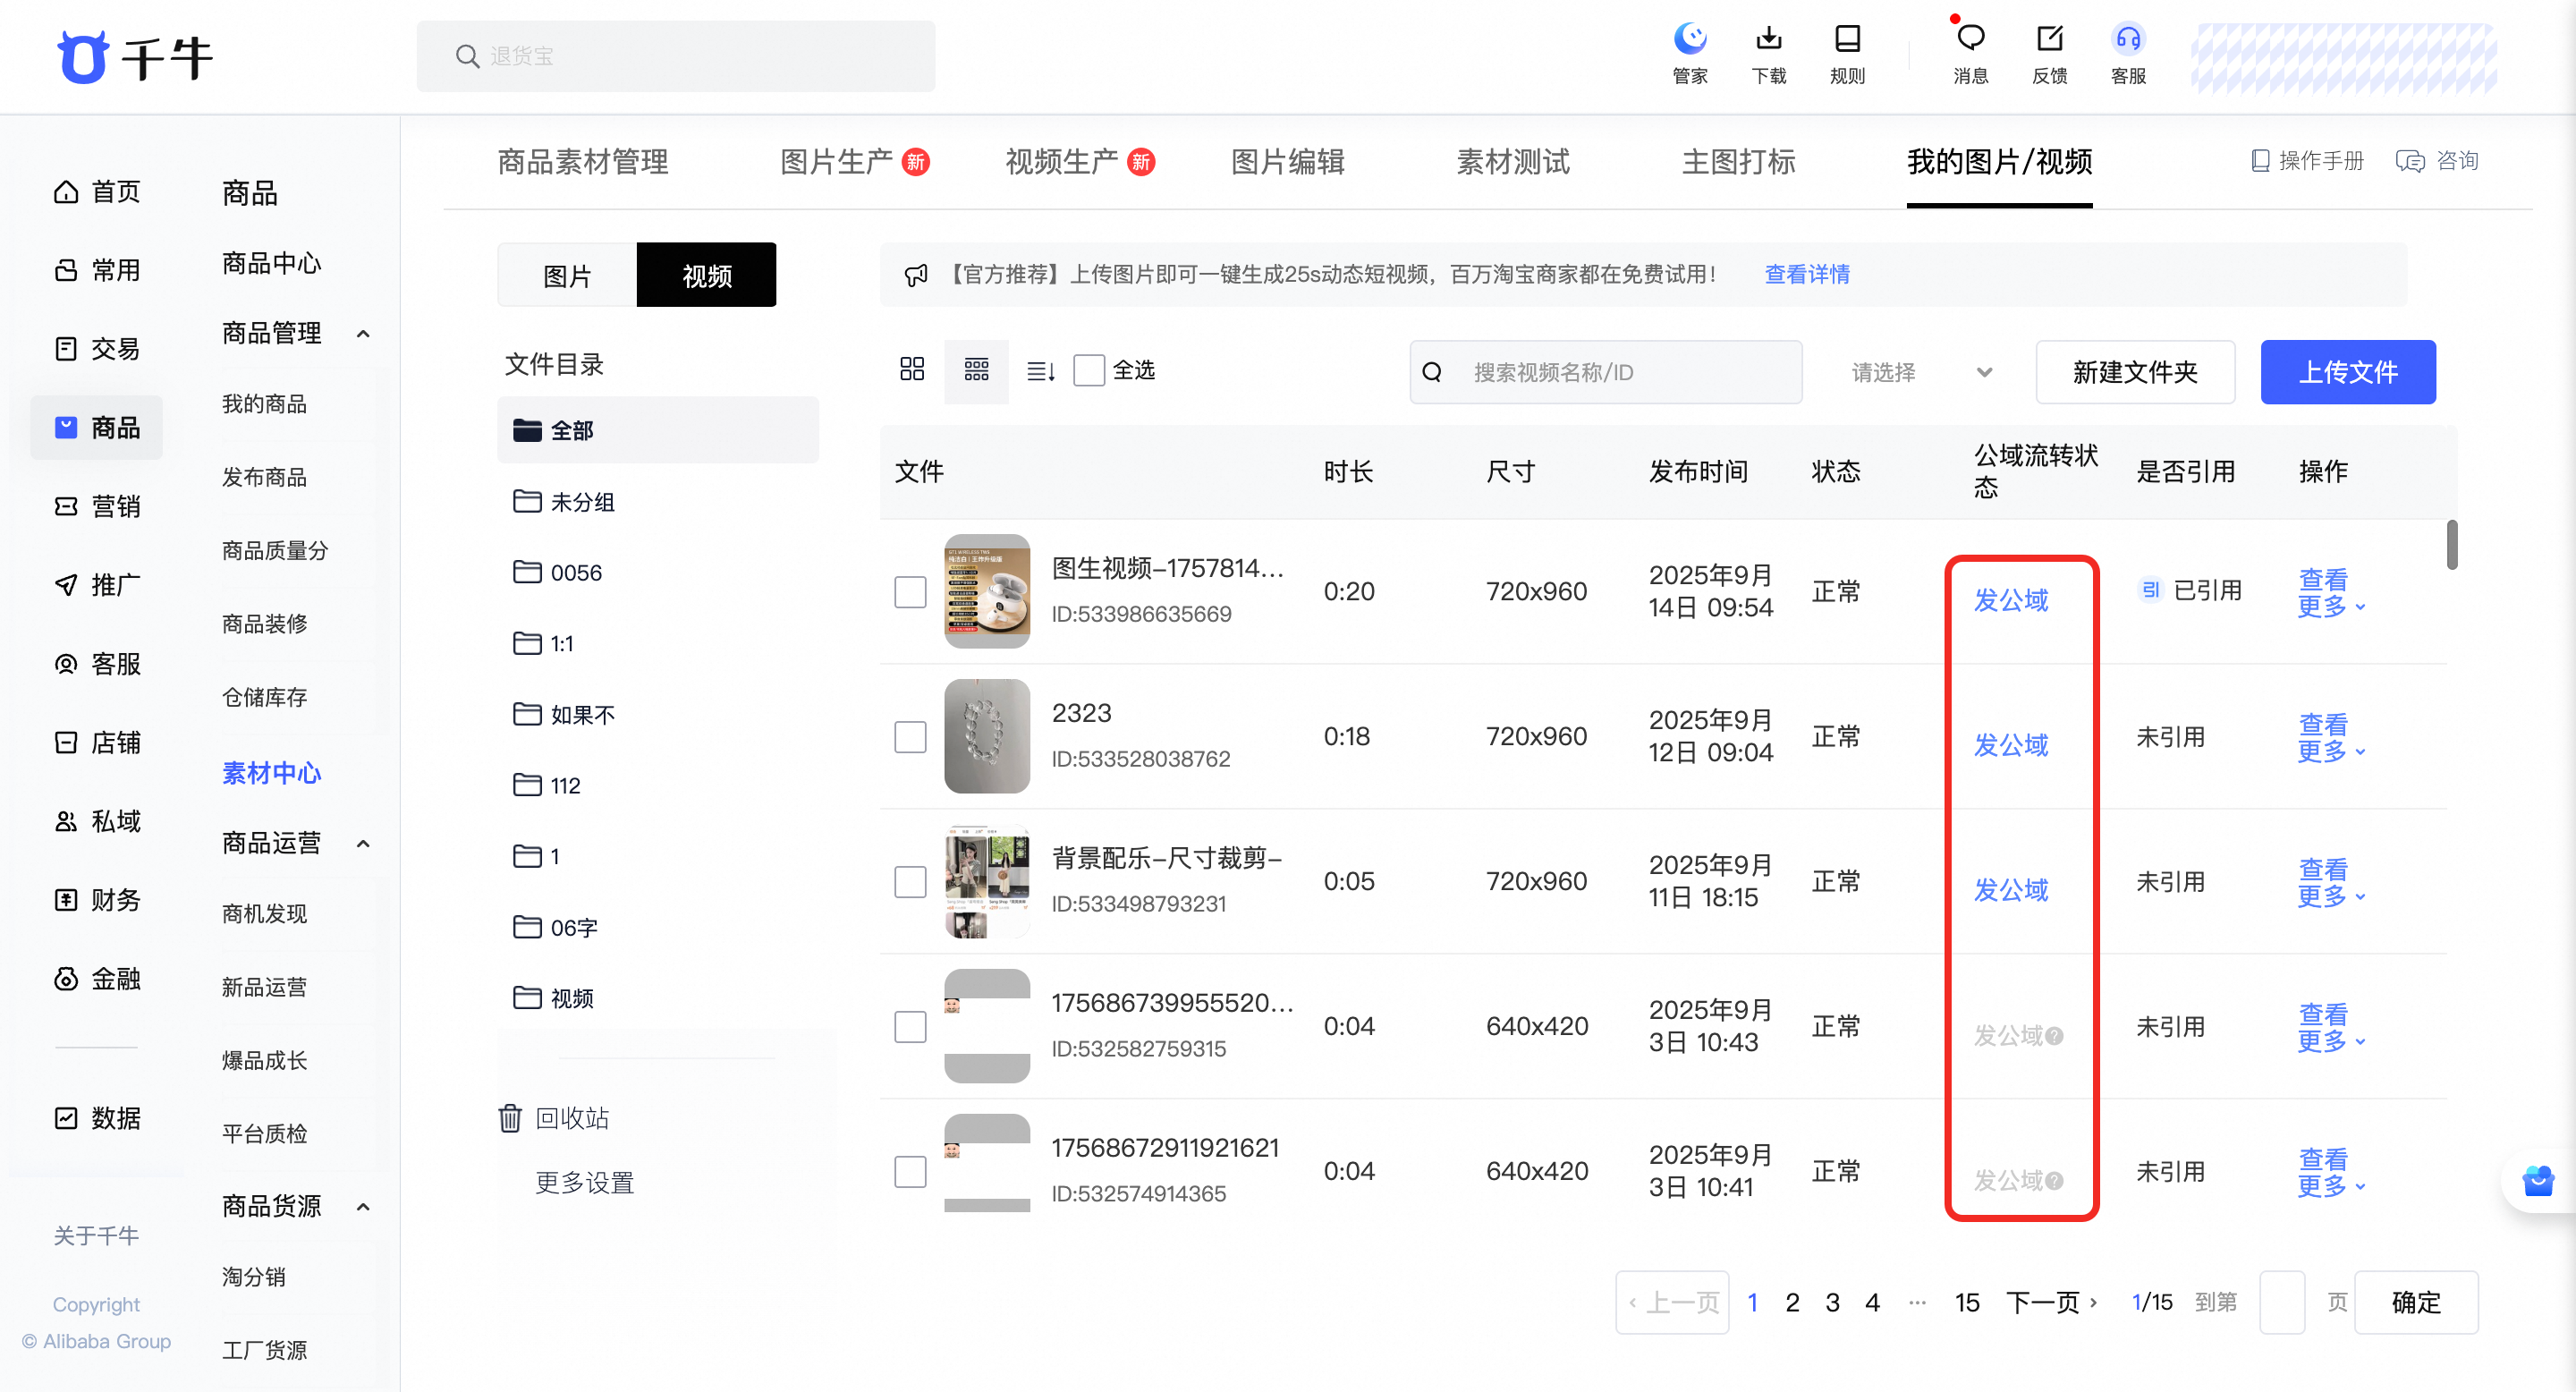
Task: Switch to the 图片 media toggle
Action: 566,275
